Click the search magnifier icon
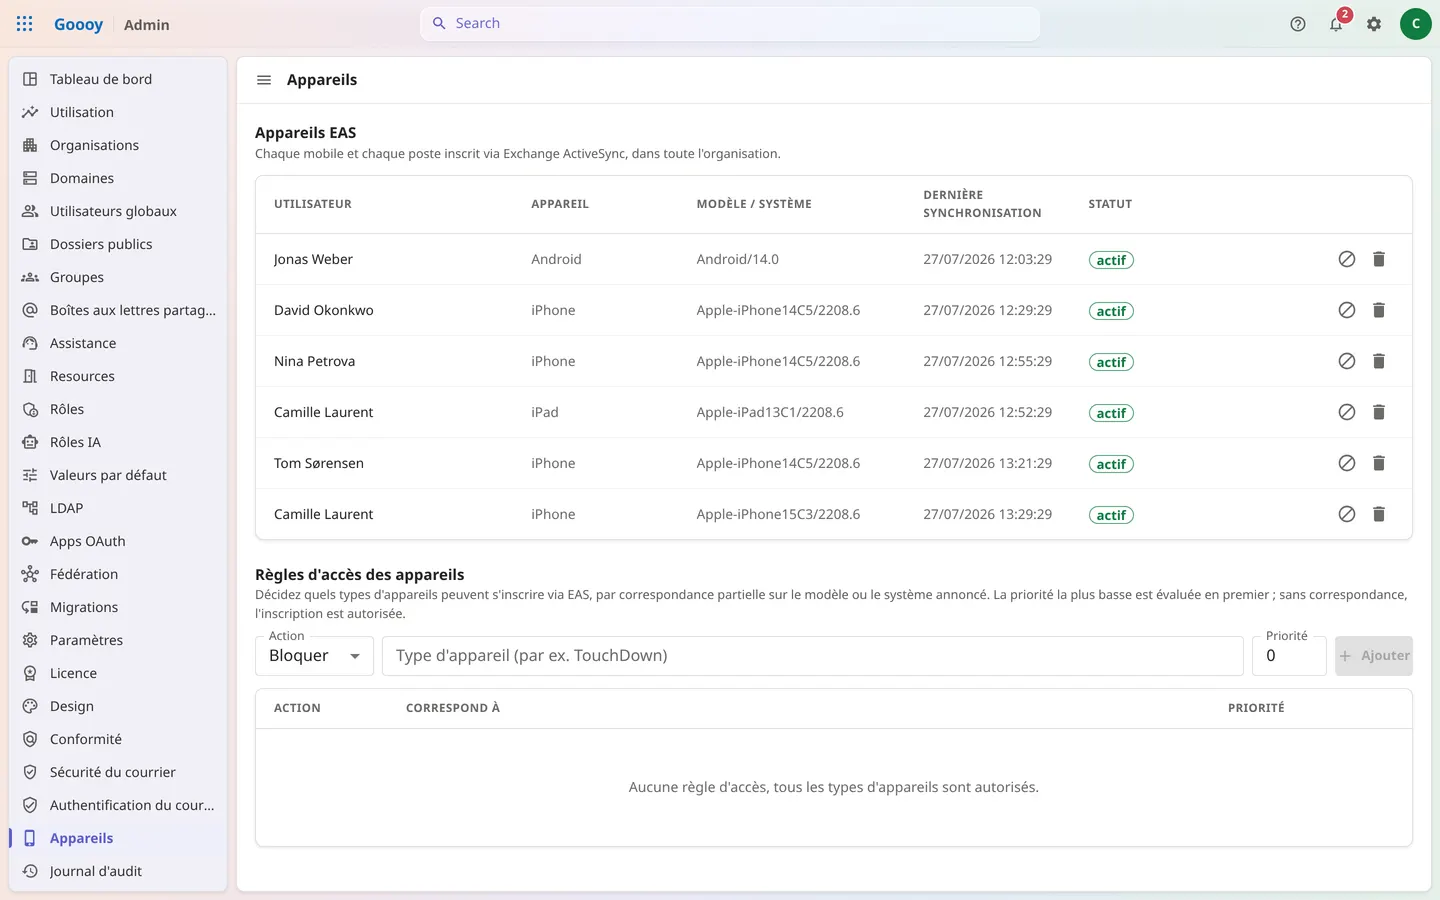This screenshot has width=1440, height=900. point(439,23)
